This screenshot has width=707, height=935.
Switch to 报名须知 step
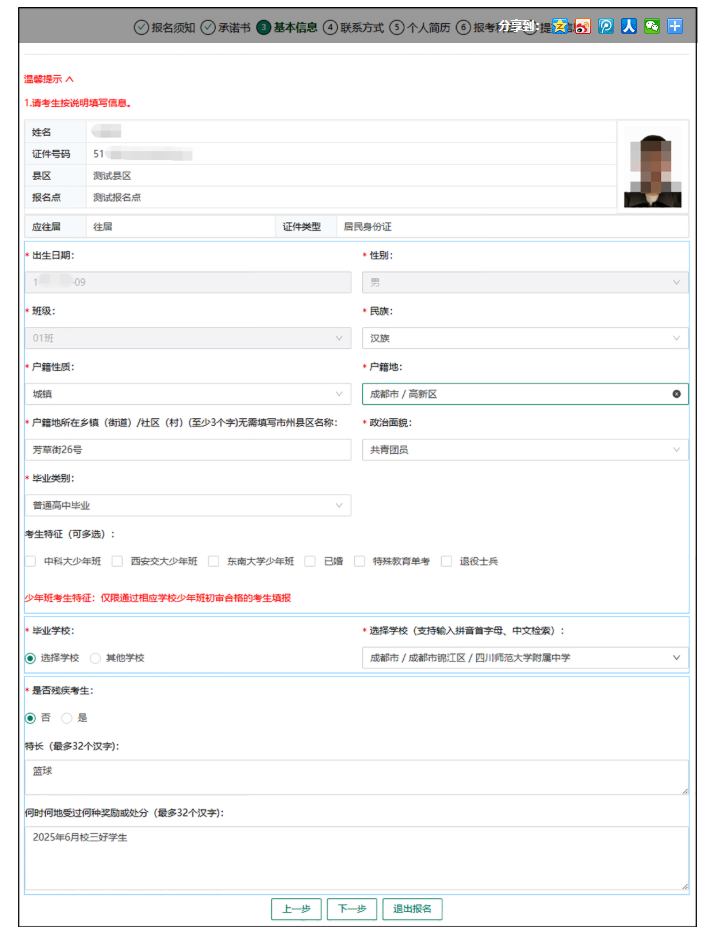click(x=165, y=27)
